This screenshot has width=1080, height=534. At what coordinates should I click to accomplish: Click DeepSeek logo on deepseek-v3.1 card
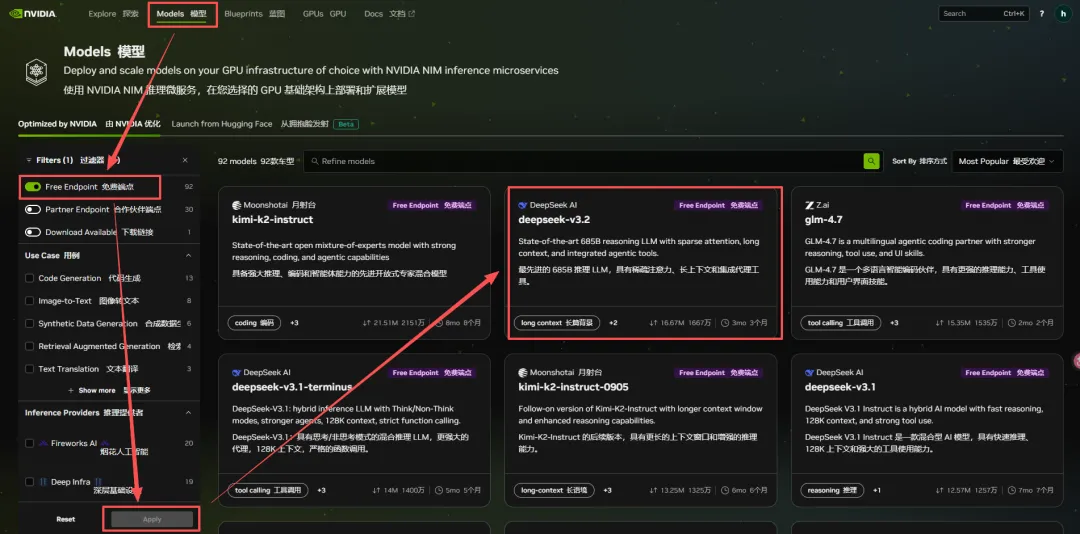point(809,372)
